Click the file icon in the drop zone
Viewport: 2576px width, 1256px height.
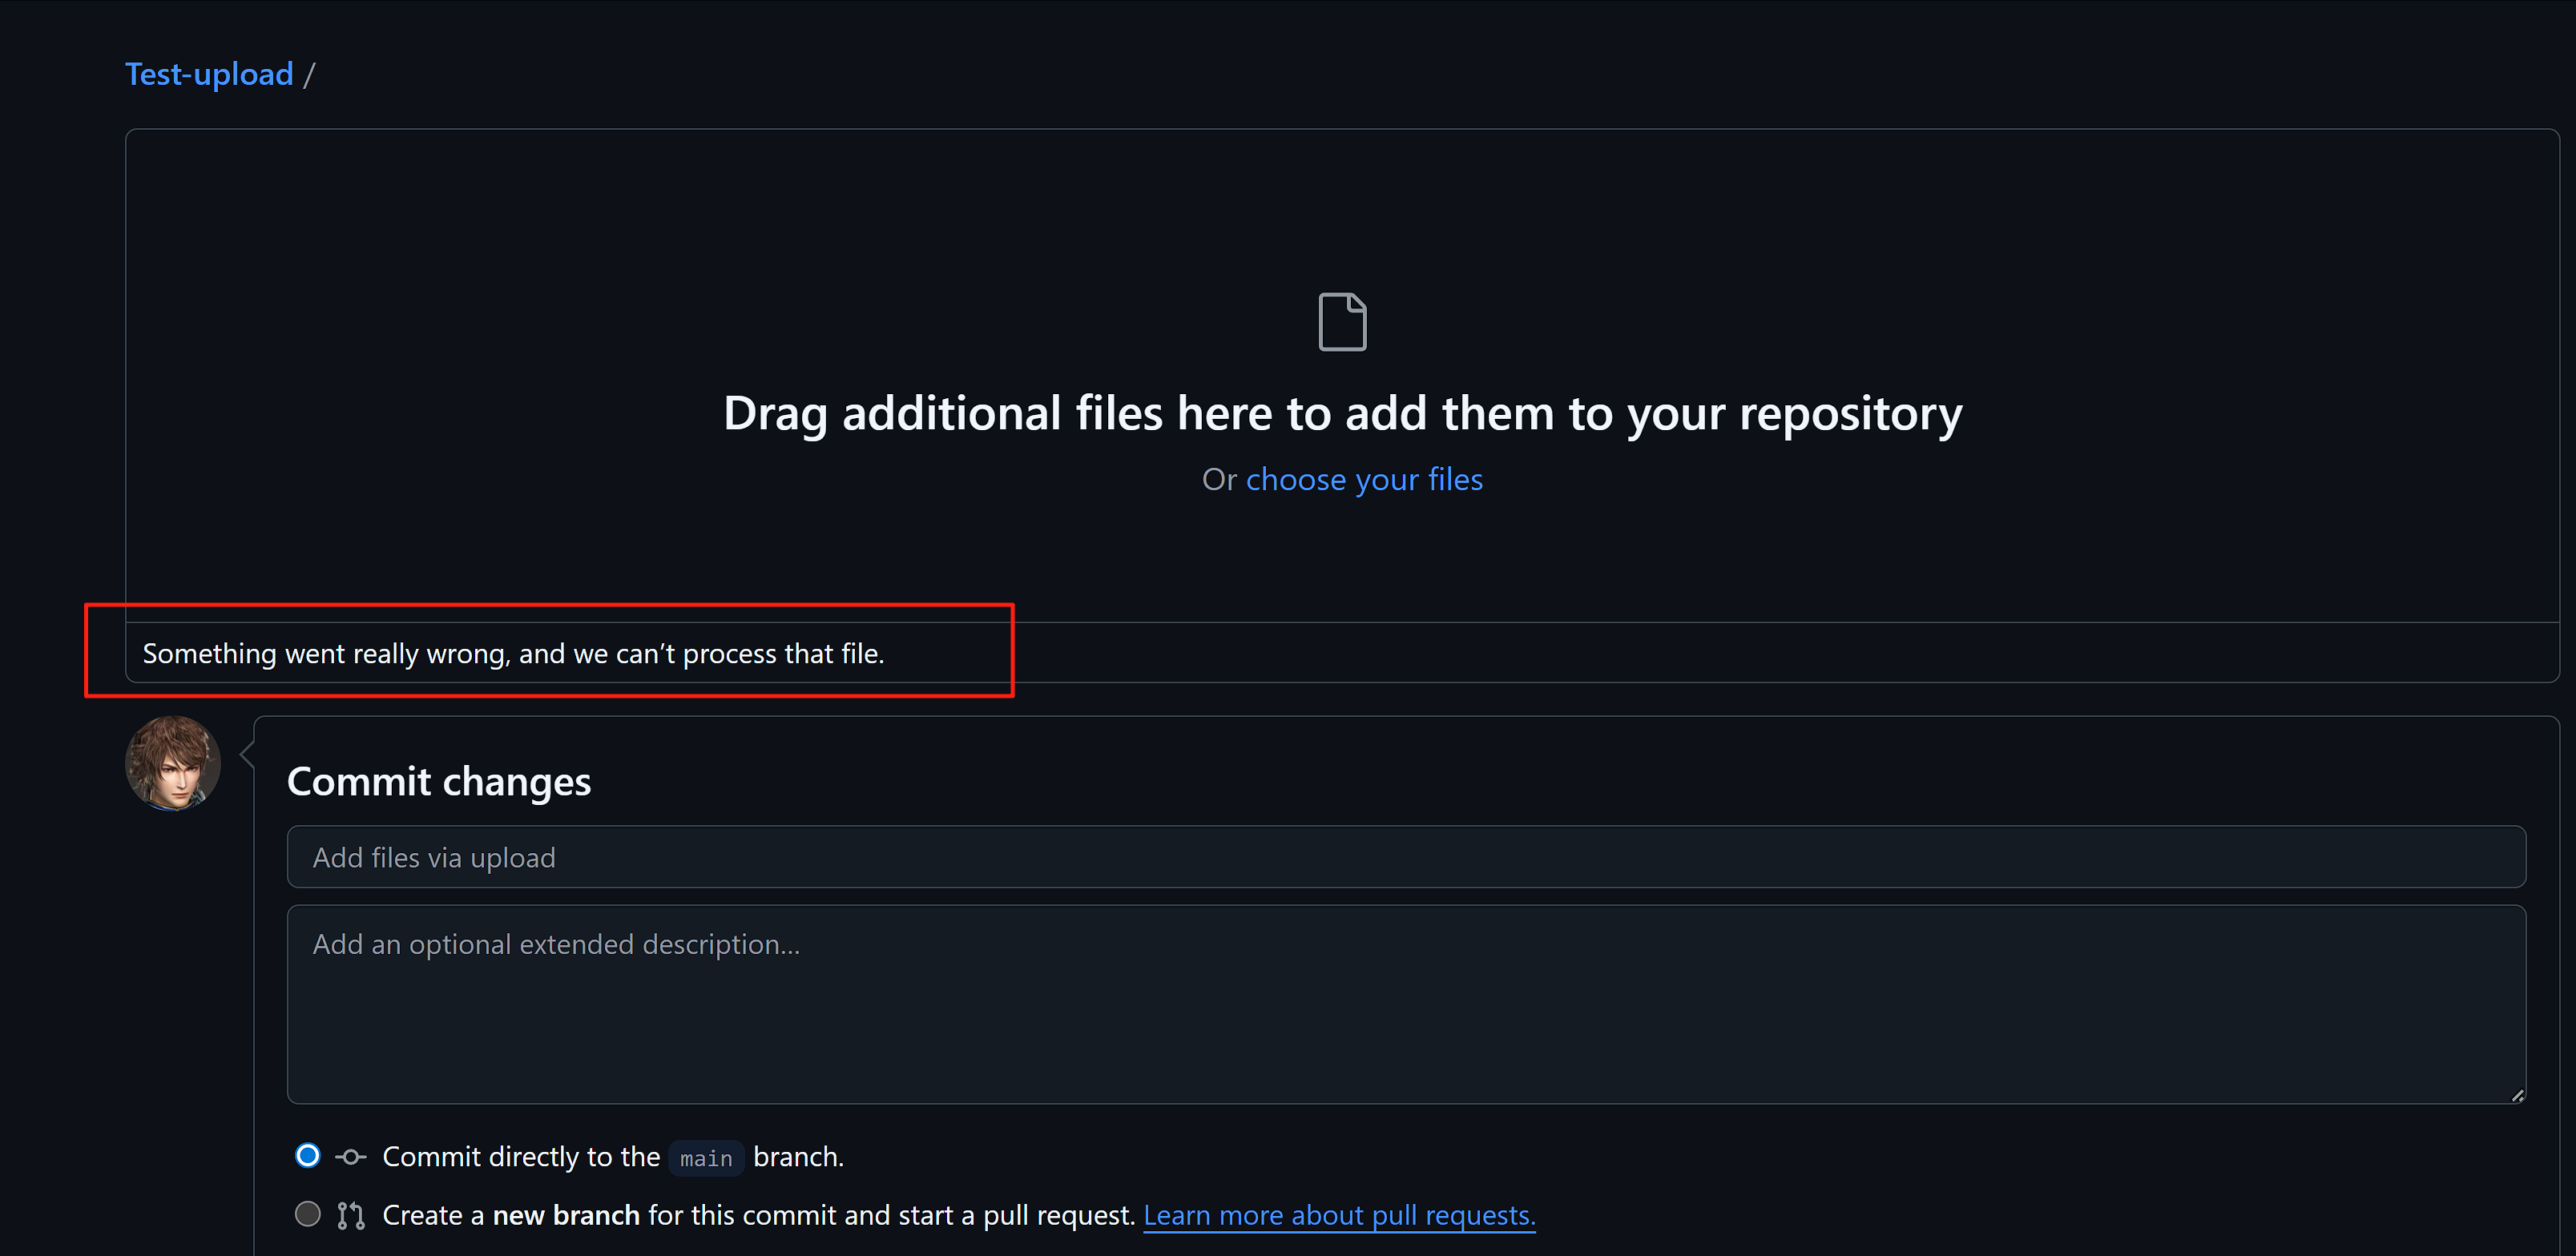(1342, 322)
